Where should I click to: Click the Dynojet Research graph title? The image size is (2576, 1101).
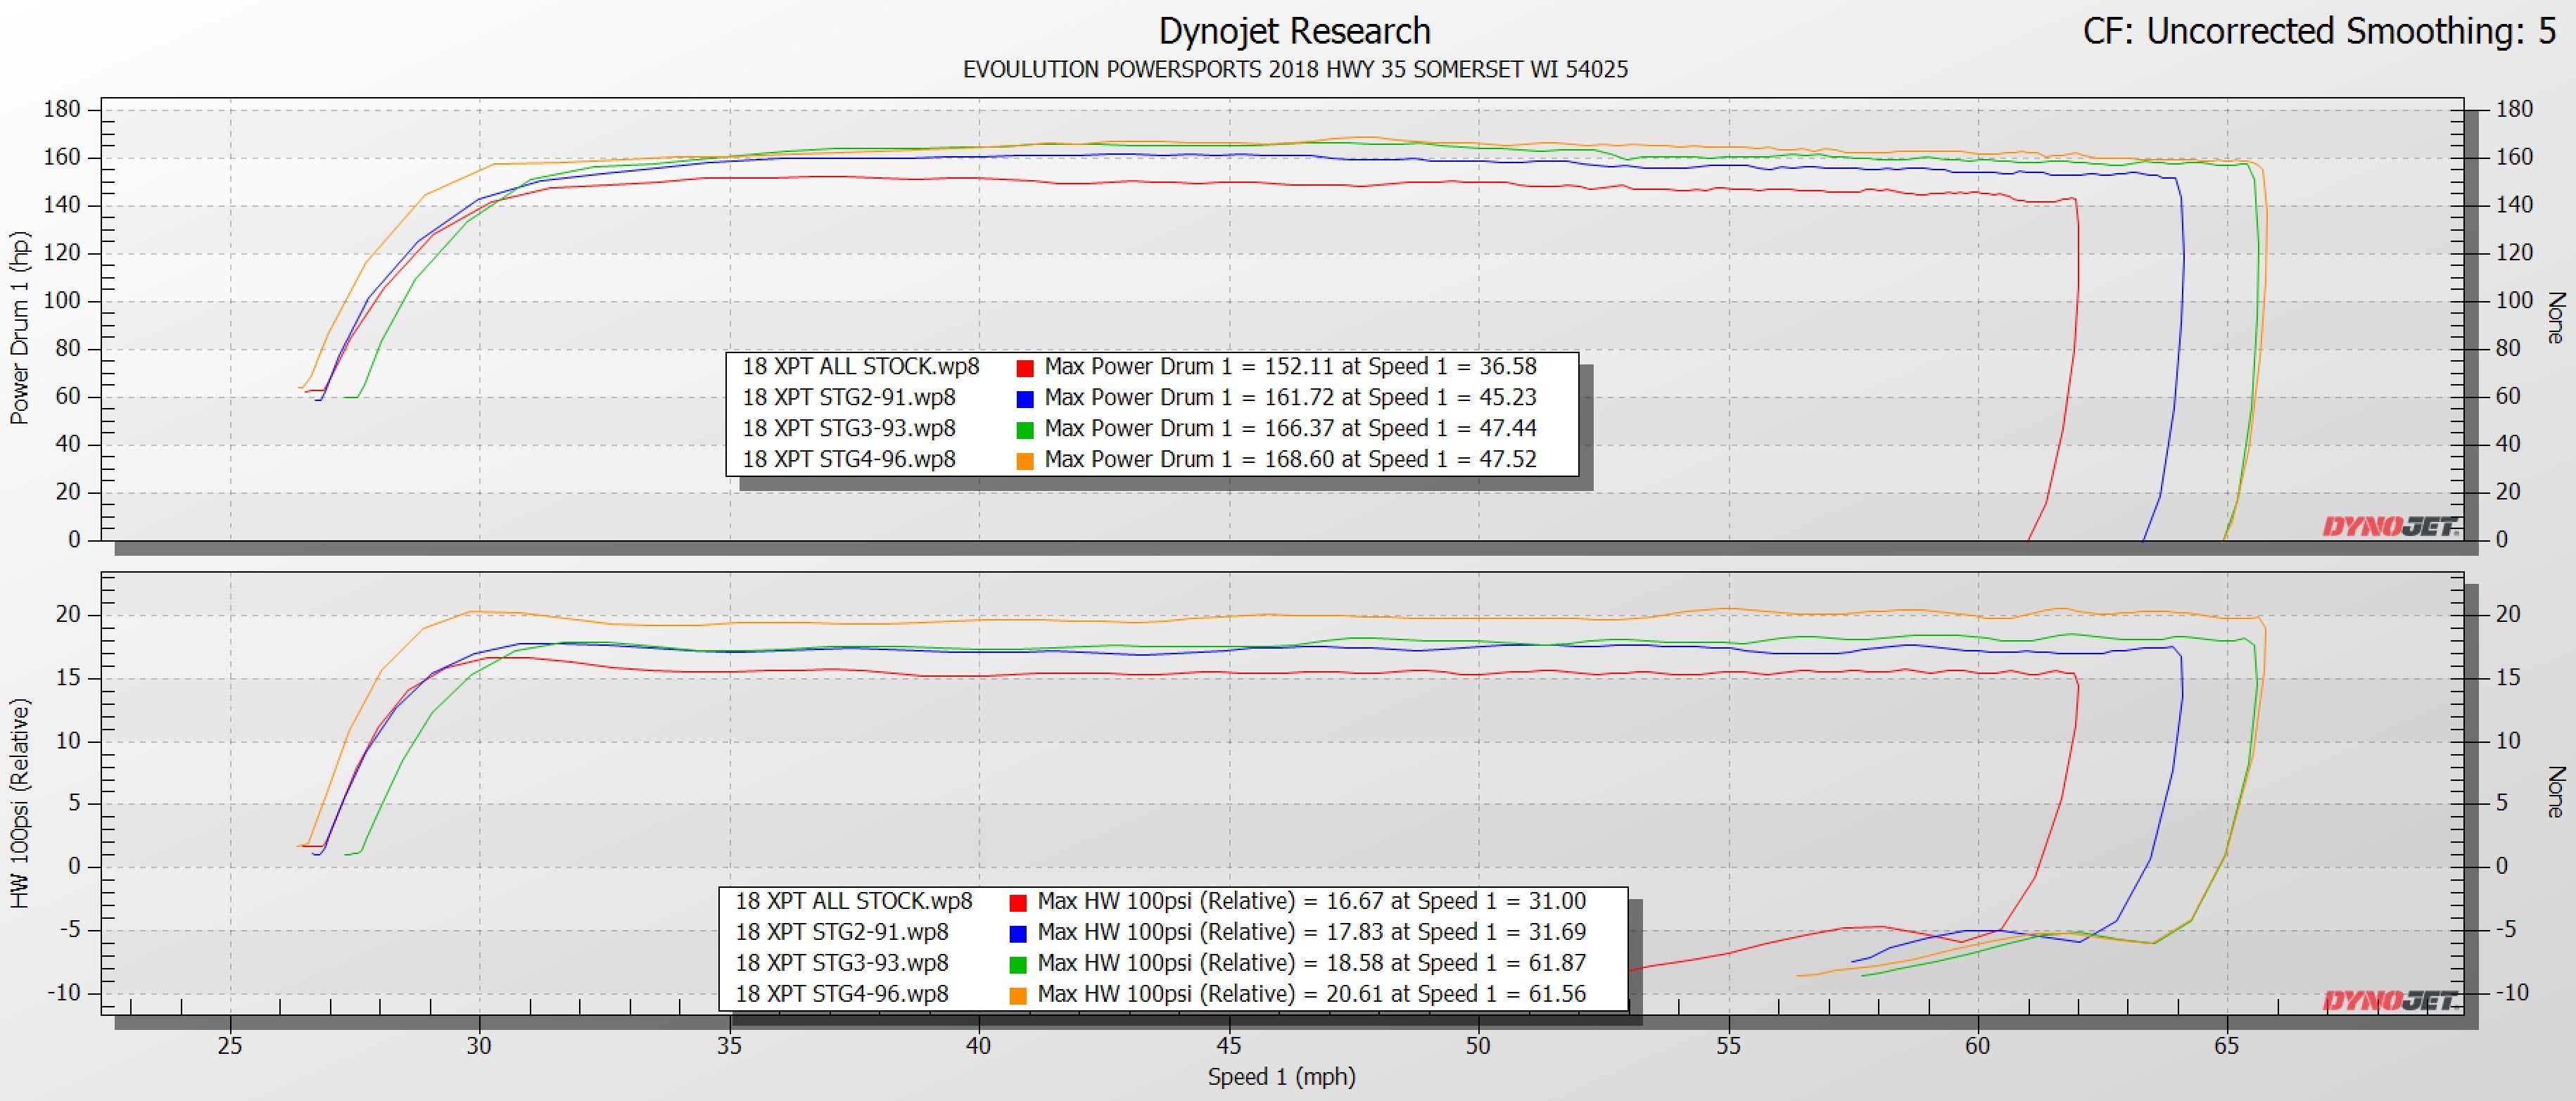click(1294, 31)
